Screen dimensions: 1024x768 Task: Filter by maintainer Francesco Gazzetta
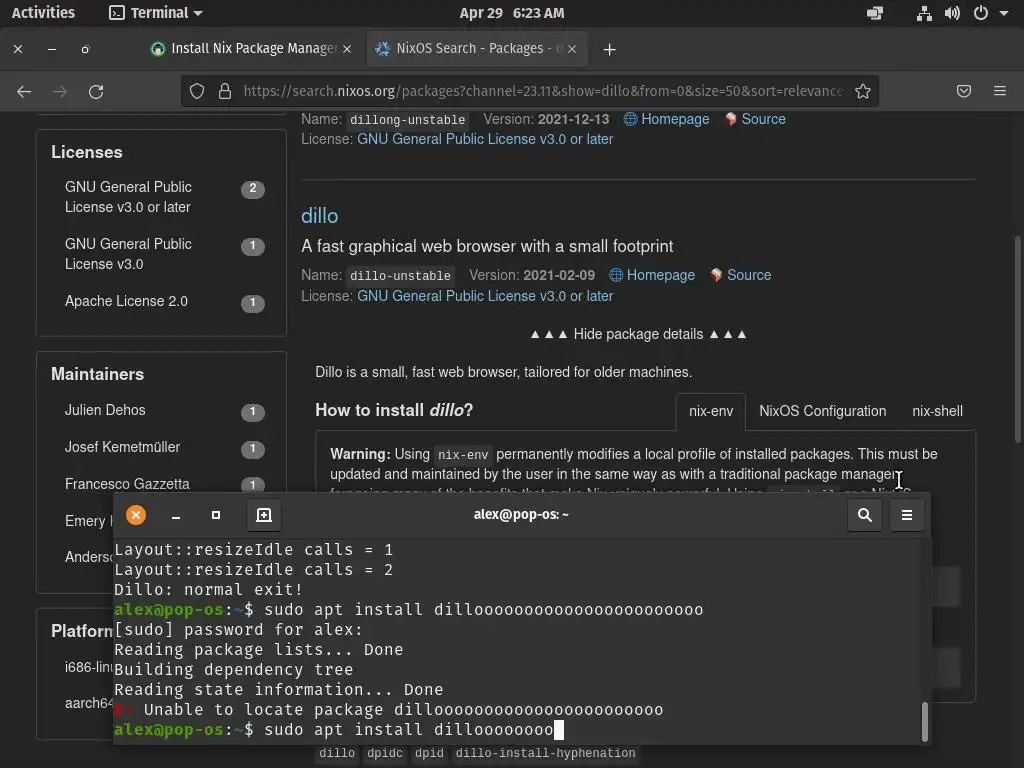(x=163, y=485)
